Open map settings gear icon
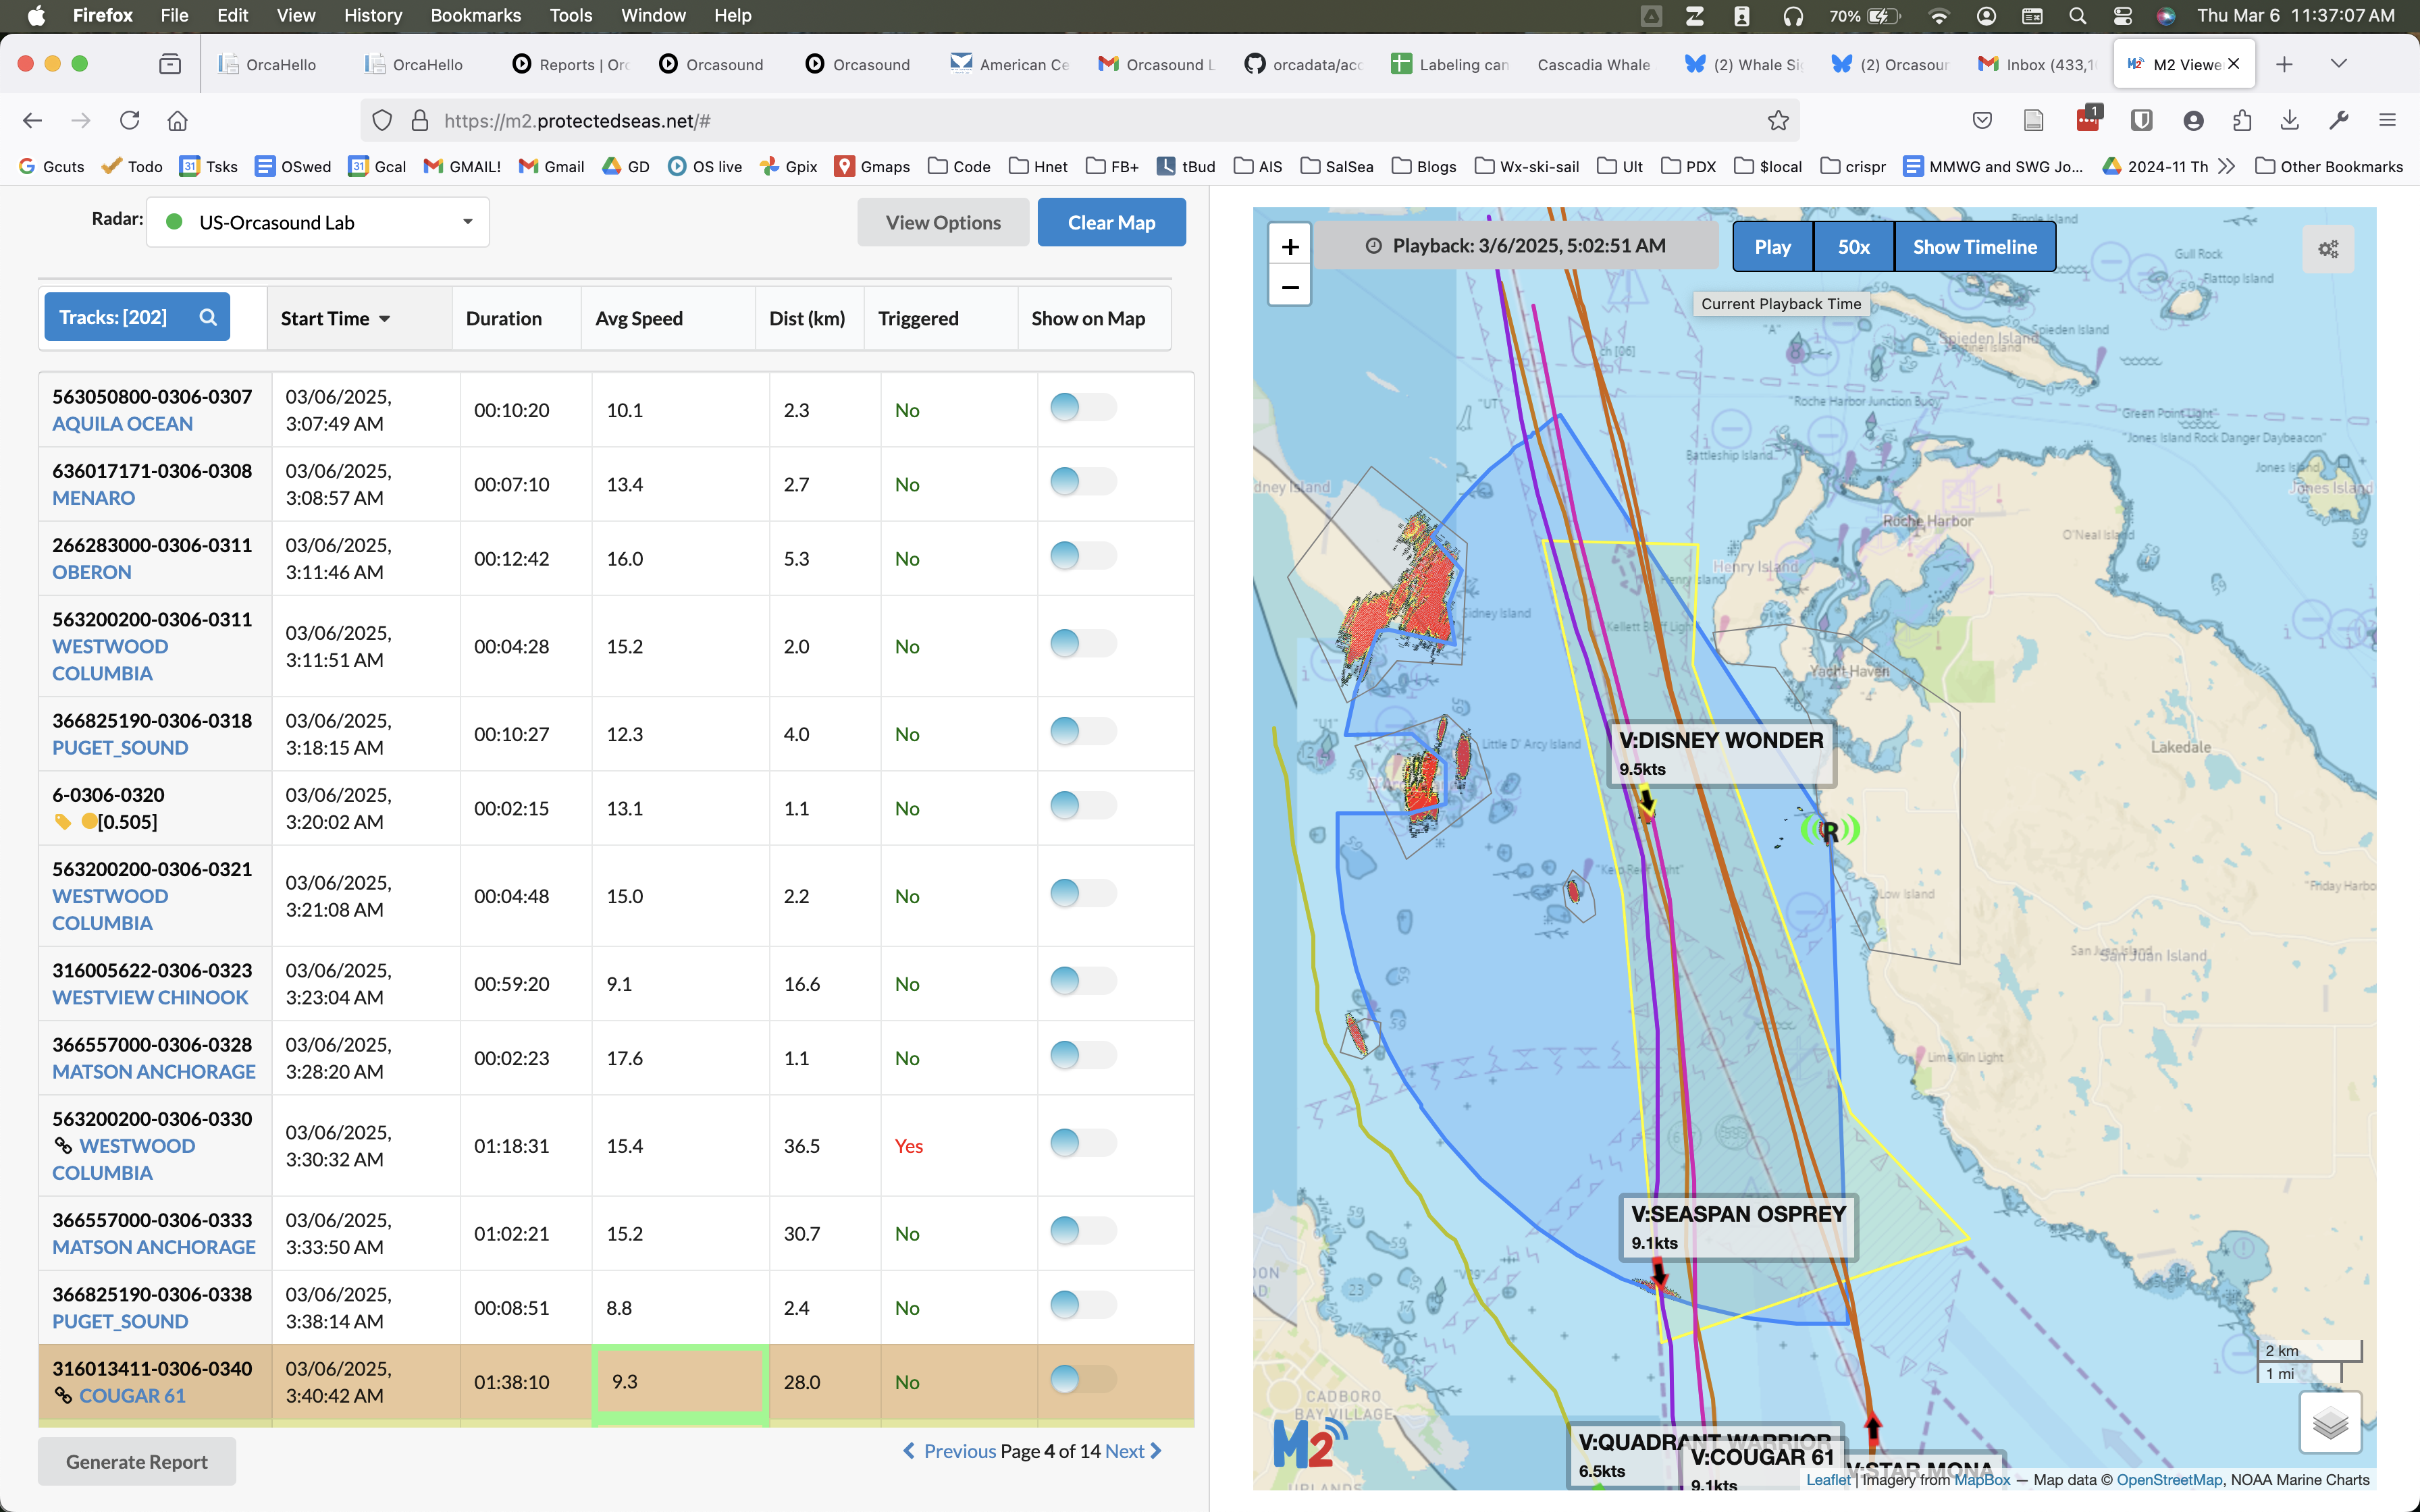The width and height of the screenshot is (2420, 1512). coord(2328,249)
